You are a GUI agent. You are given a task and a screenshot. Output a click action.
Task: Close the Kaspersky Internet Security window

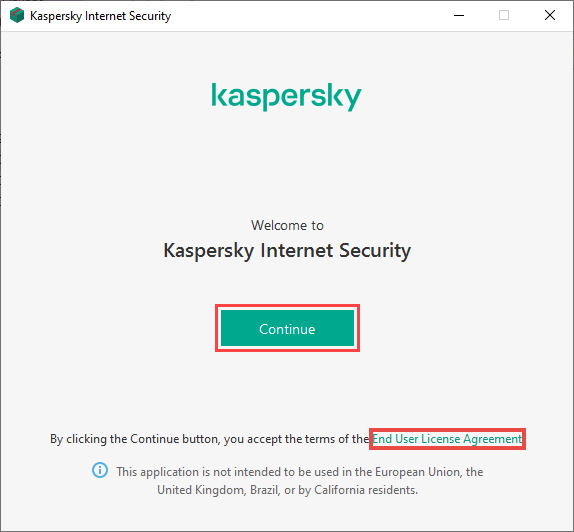pos(549,15)
